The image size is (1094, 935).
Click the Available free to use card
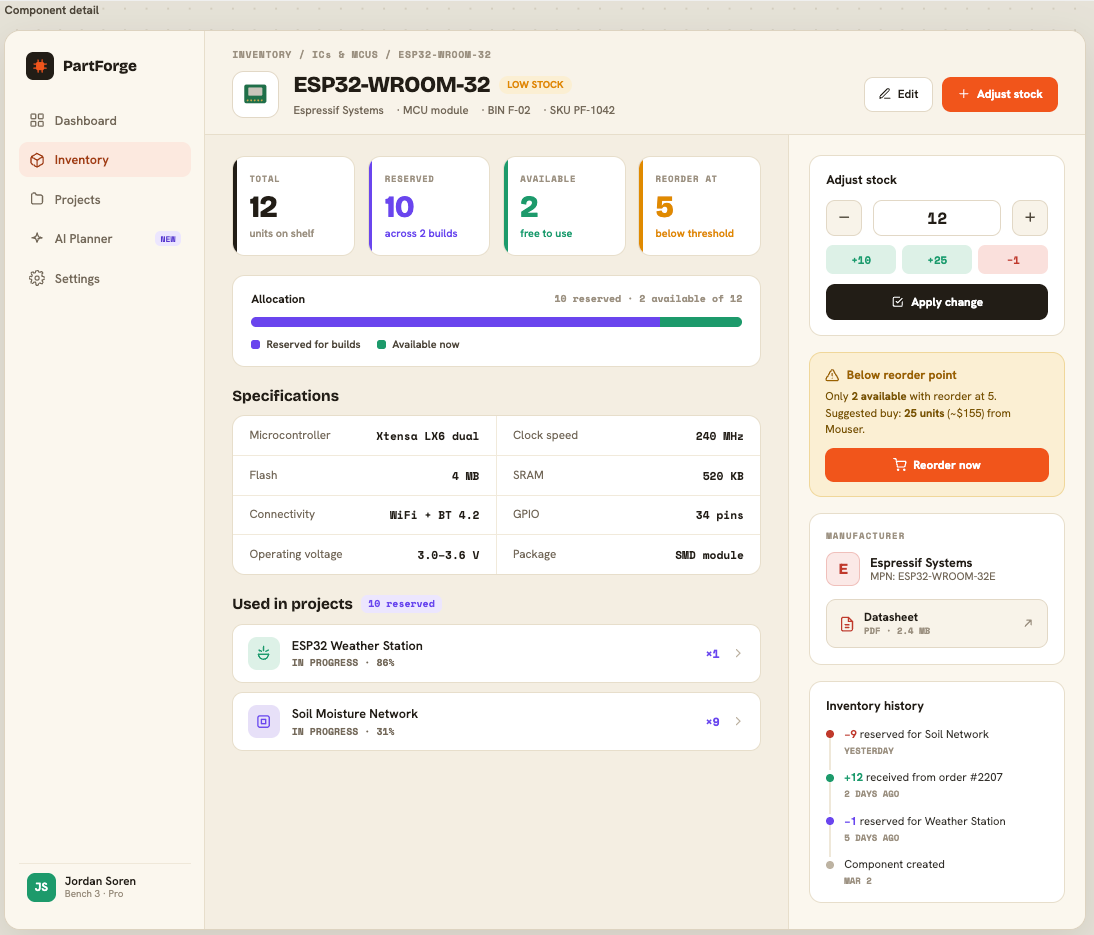564,206
